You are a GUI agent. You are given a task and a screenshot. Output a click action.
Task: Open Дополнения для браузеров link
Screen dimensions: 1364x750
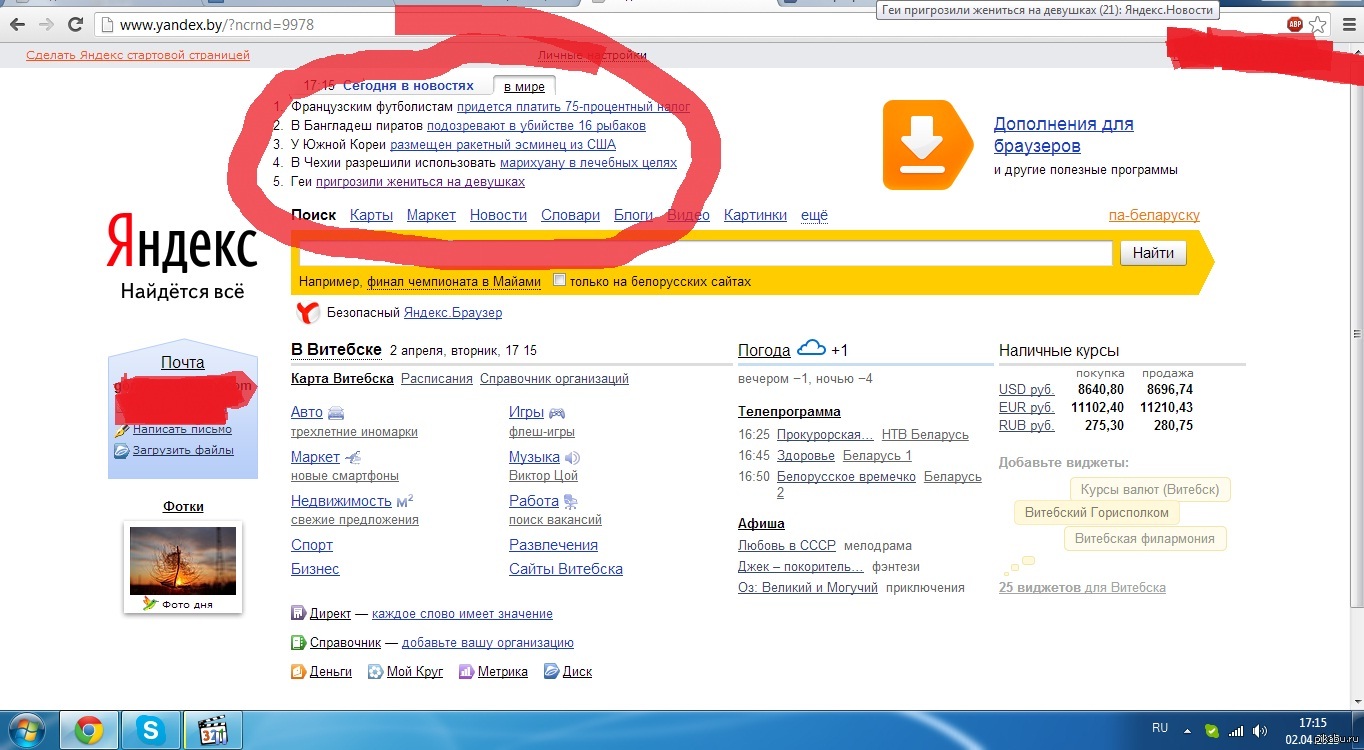(1063, 135)
